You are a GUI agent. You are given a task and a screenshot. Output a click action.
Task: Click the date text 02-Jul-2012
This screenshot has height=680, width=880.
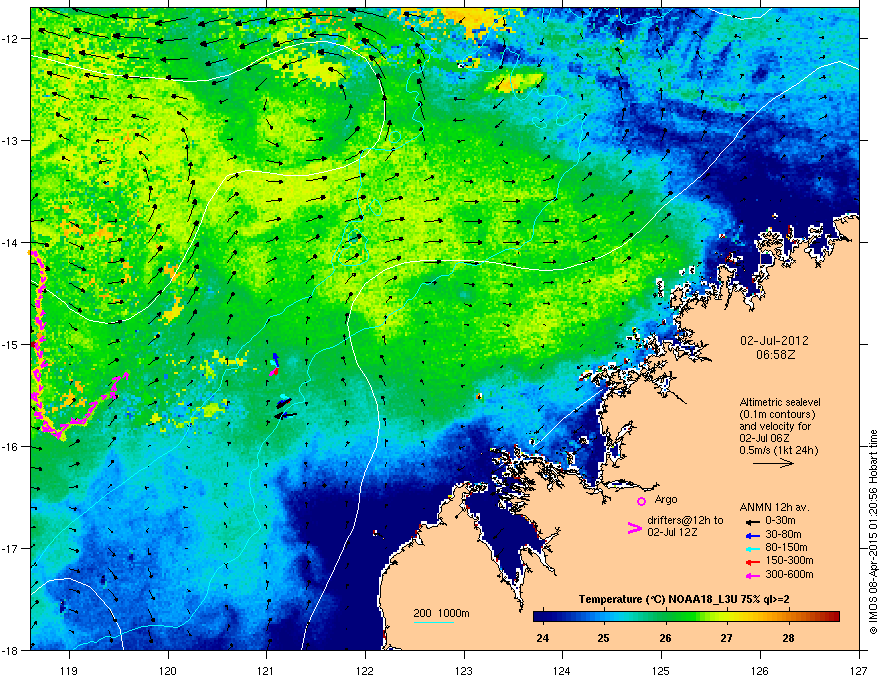(774, 341)
